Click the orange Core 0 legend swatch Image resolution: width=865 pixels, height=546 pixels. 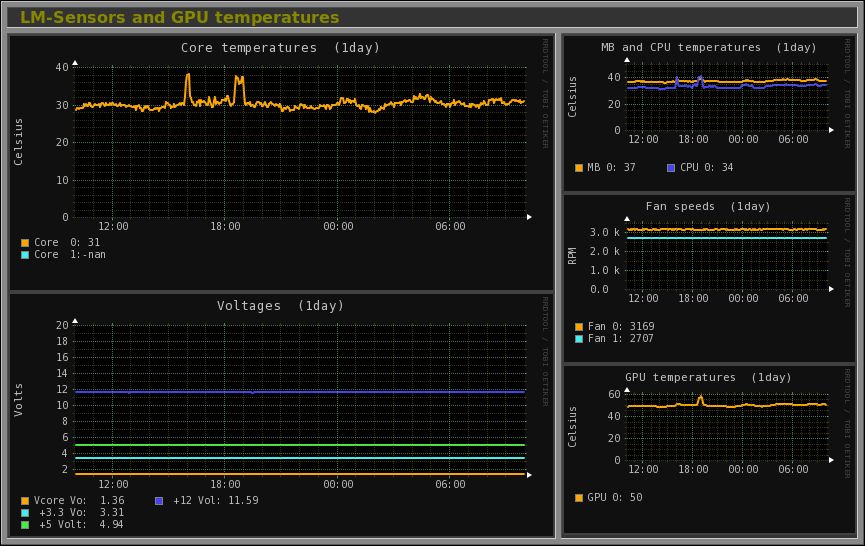pyautogui.click(x=25, y=243)
